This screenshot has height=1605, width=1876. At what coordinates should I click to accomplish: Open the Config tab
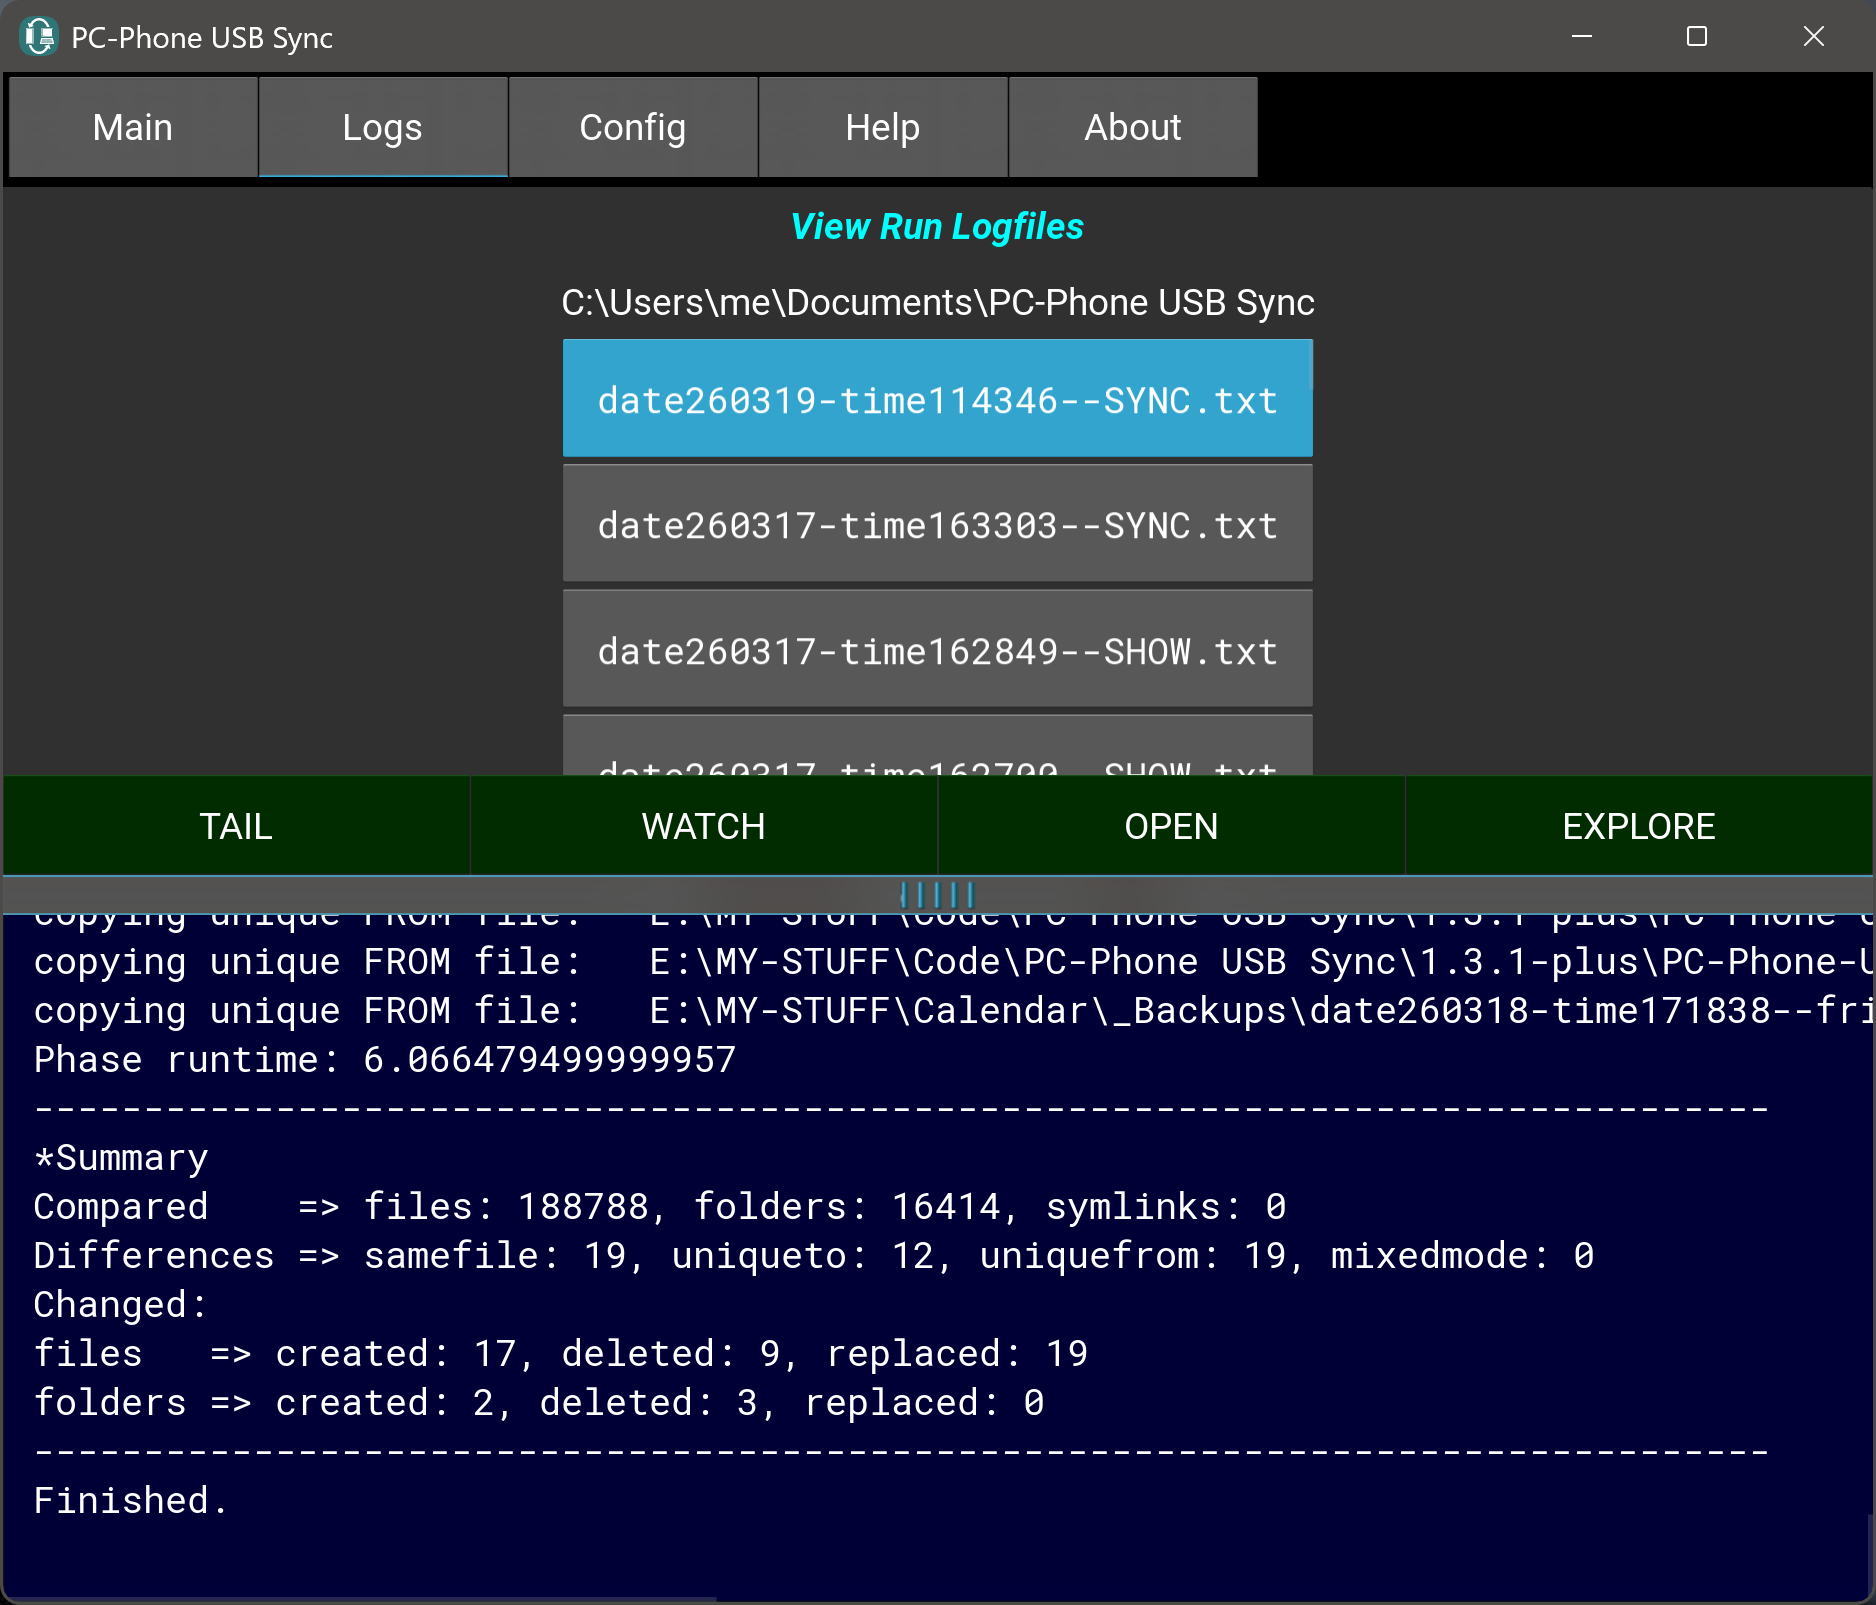click(632, 128)
